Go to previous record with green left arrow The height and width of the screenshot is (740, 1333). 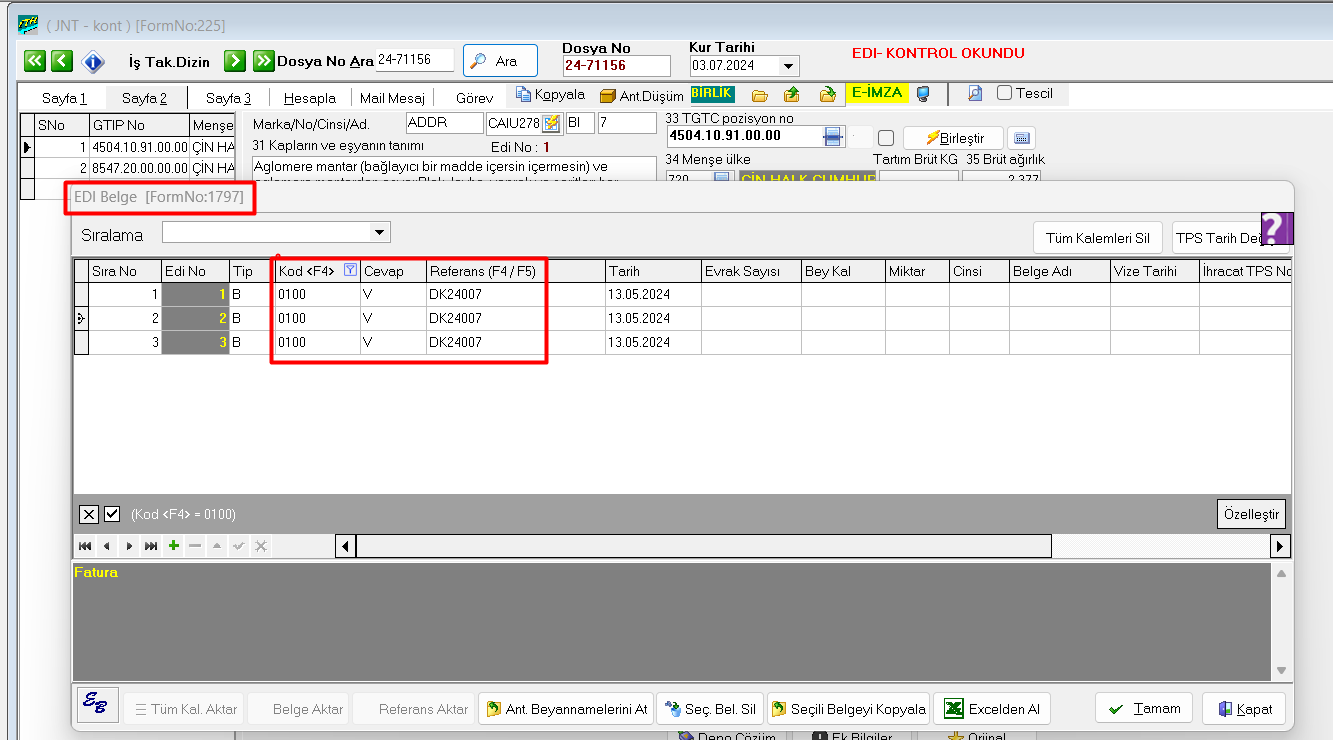tap(62, 61)
